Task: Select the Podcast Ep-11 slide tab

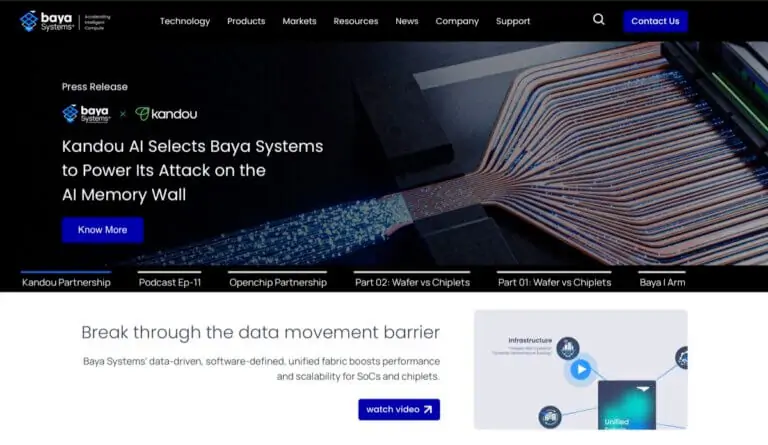Action: [169, 282]
